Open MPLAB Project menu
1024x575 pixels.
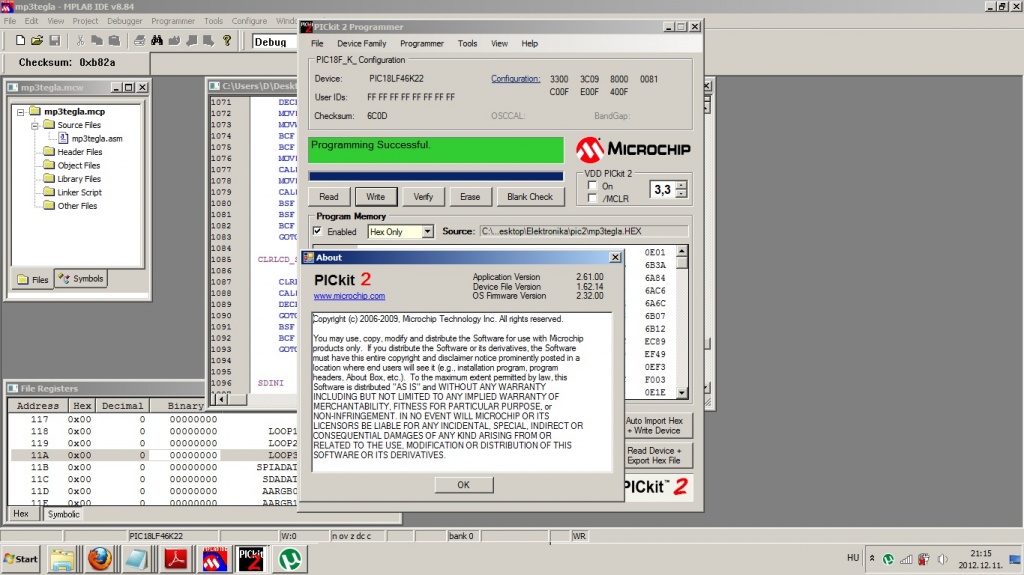[85, 21]
